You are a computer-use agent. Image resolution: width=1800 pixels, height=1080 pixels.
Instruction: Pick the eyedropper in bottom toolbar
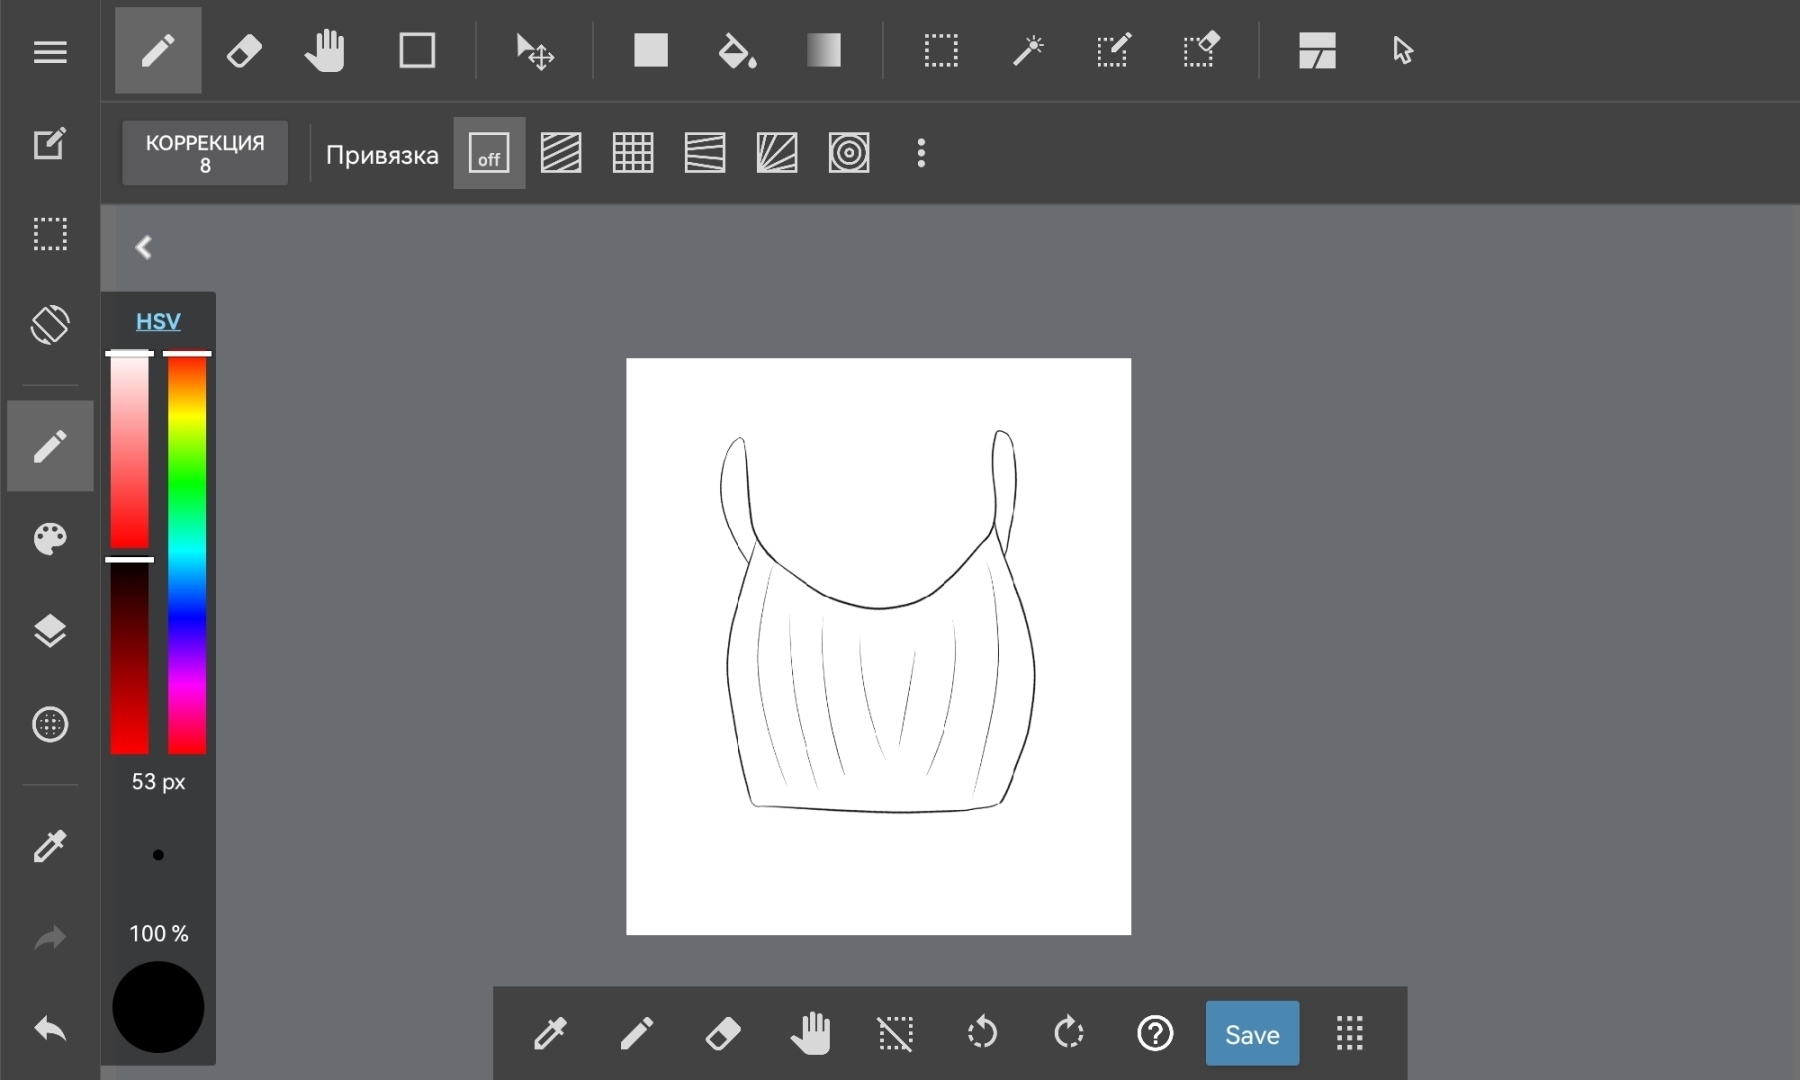550,1033
